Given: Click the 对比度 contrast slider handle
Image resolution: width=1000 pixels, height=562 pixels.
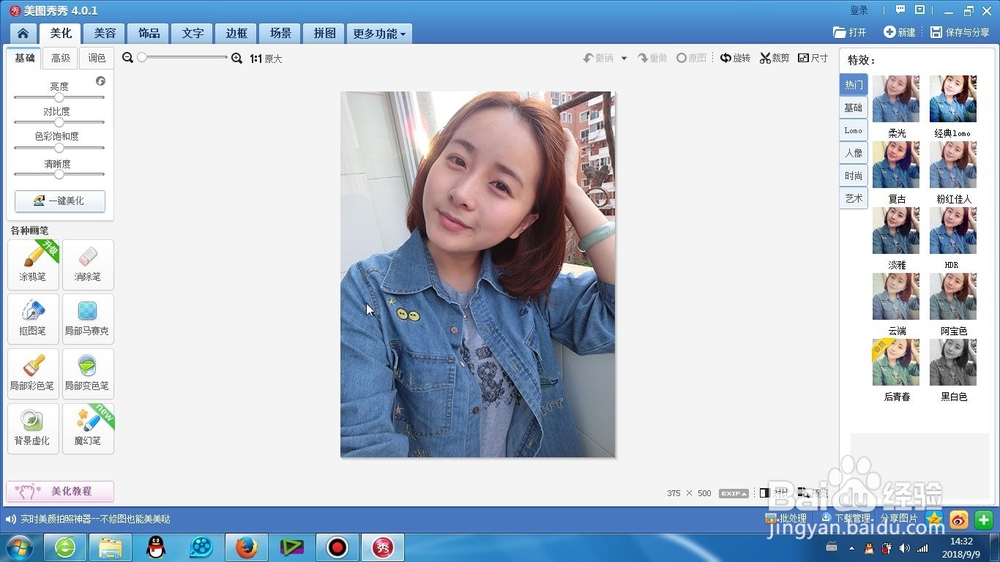Looking at the screenshot, I should click(59, 122).
